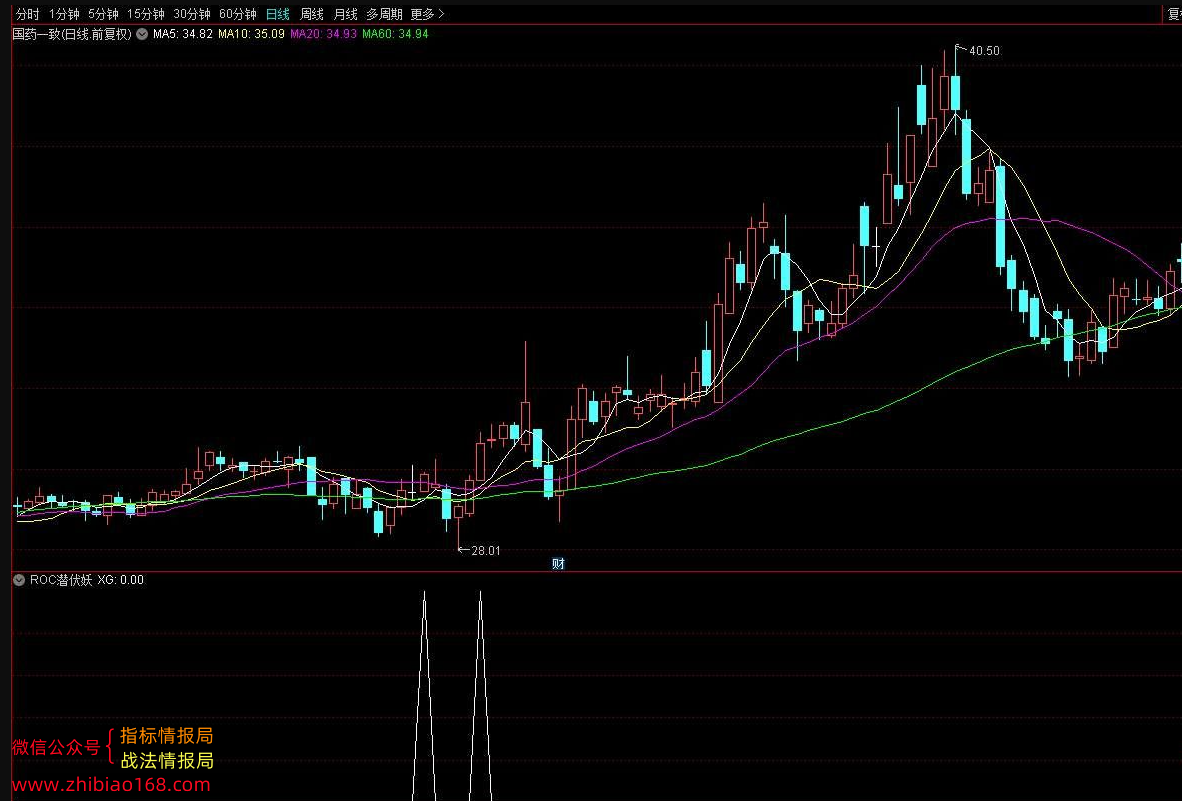This screenshot has width=1182, height=801.
Task: Open dropdown arrow beside 国药一致 title
Action: [x=142, y=34]
